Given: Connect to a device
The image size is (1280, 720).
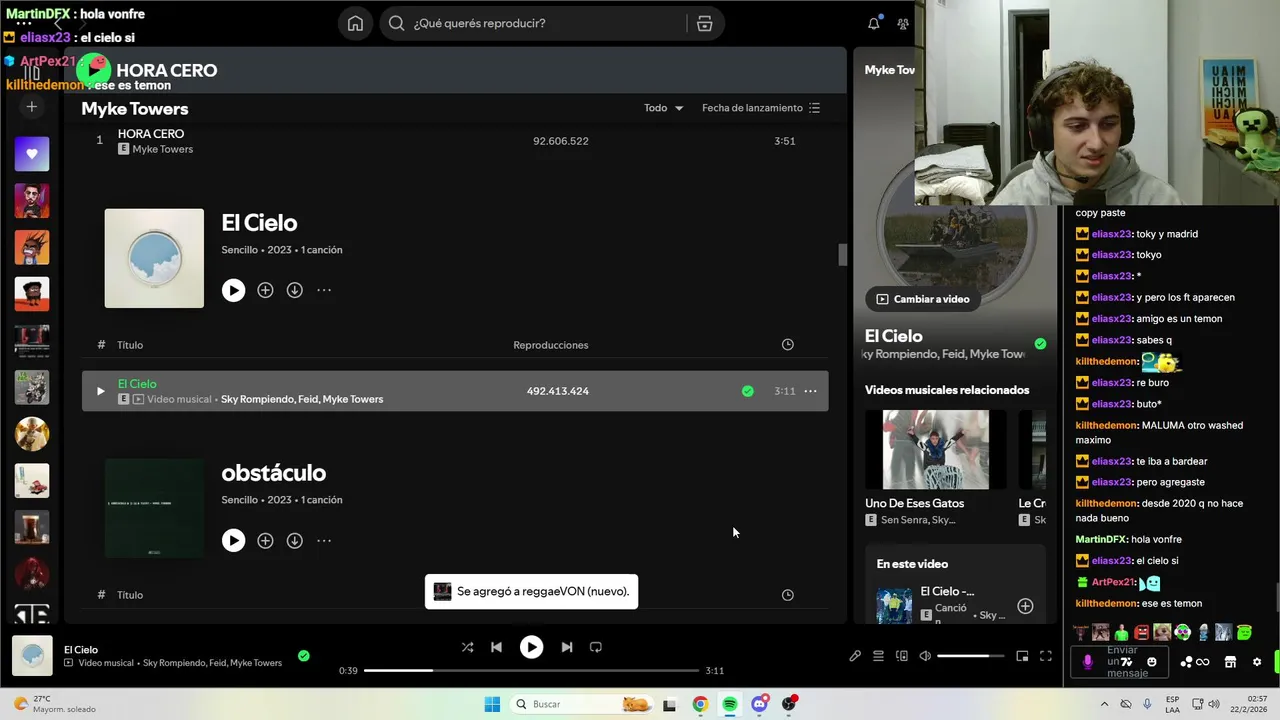Looking at the screenshot, I should point(902,656).
